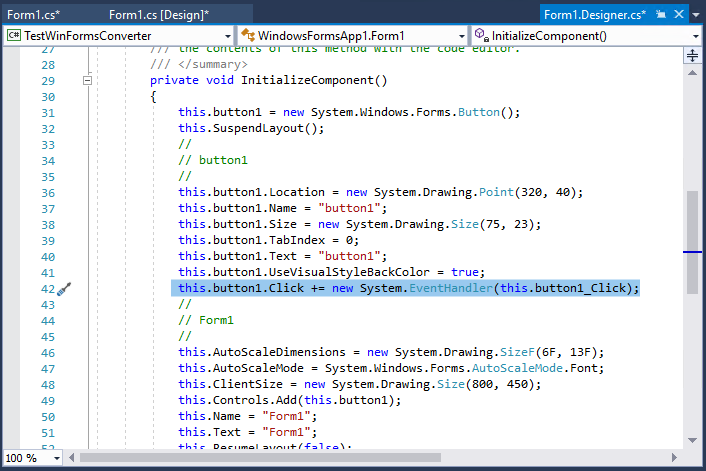
Task: Click the screwdriver quick actions icon on line 42
Action: click(64, 289)
